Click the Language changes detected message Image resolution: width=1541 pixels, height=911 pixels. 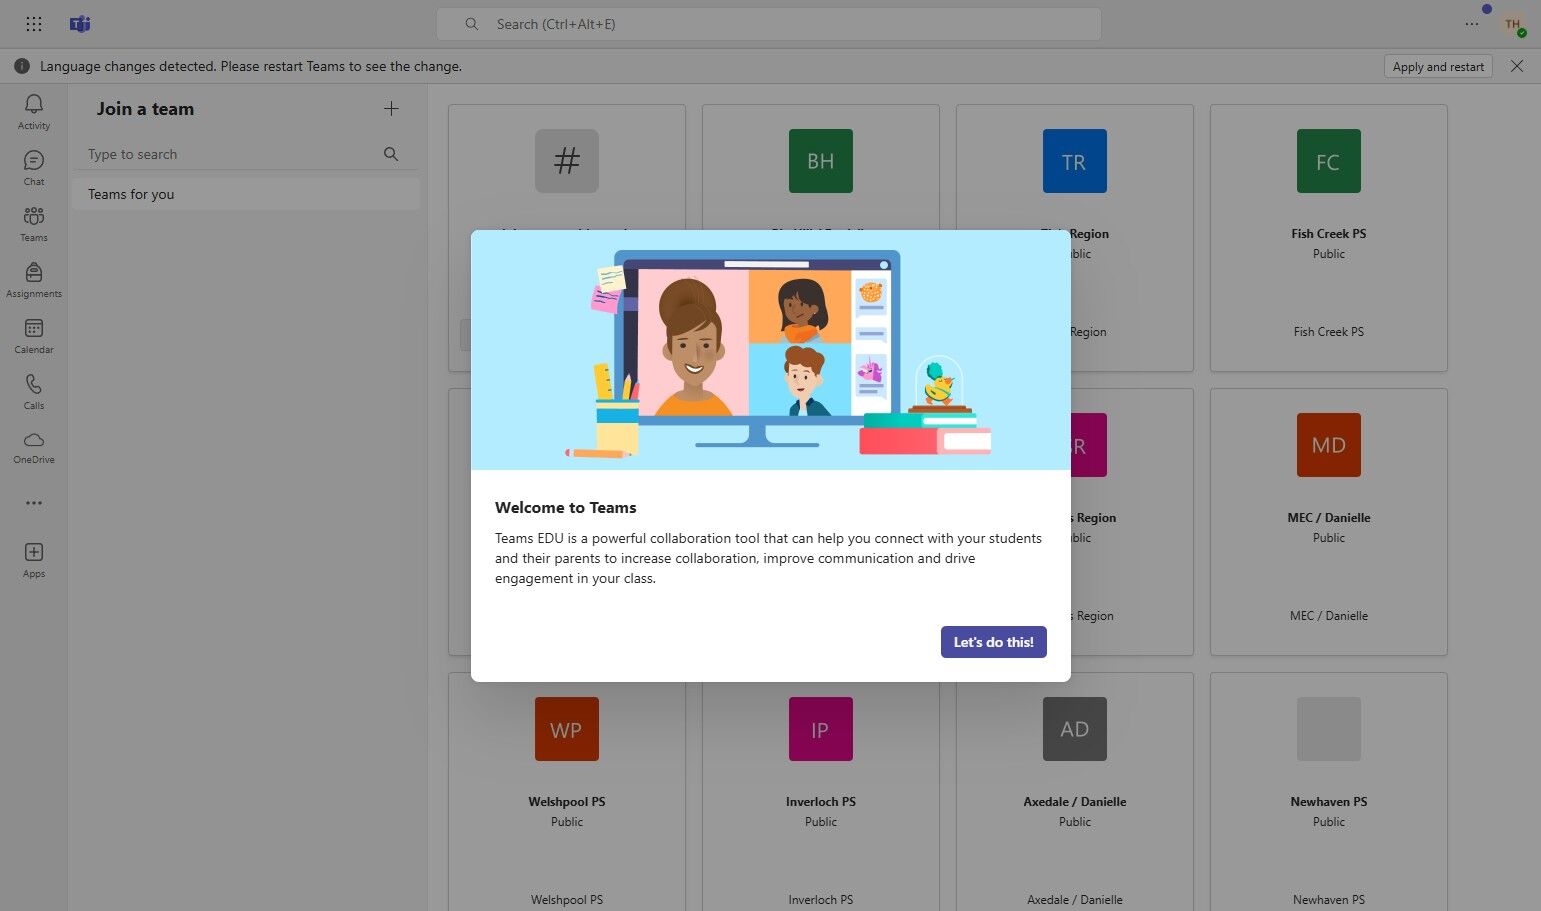[251, 66]
